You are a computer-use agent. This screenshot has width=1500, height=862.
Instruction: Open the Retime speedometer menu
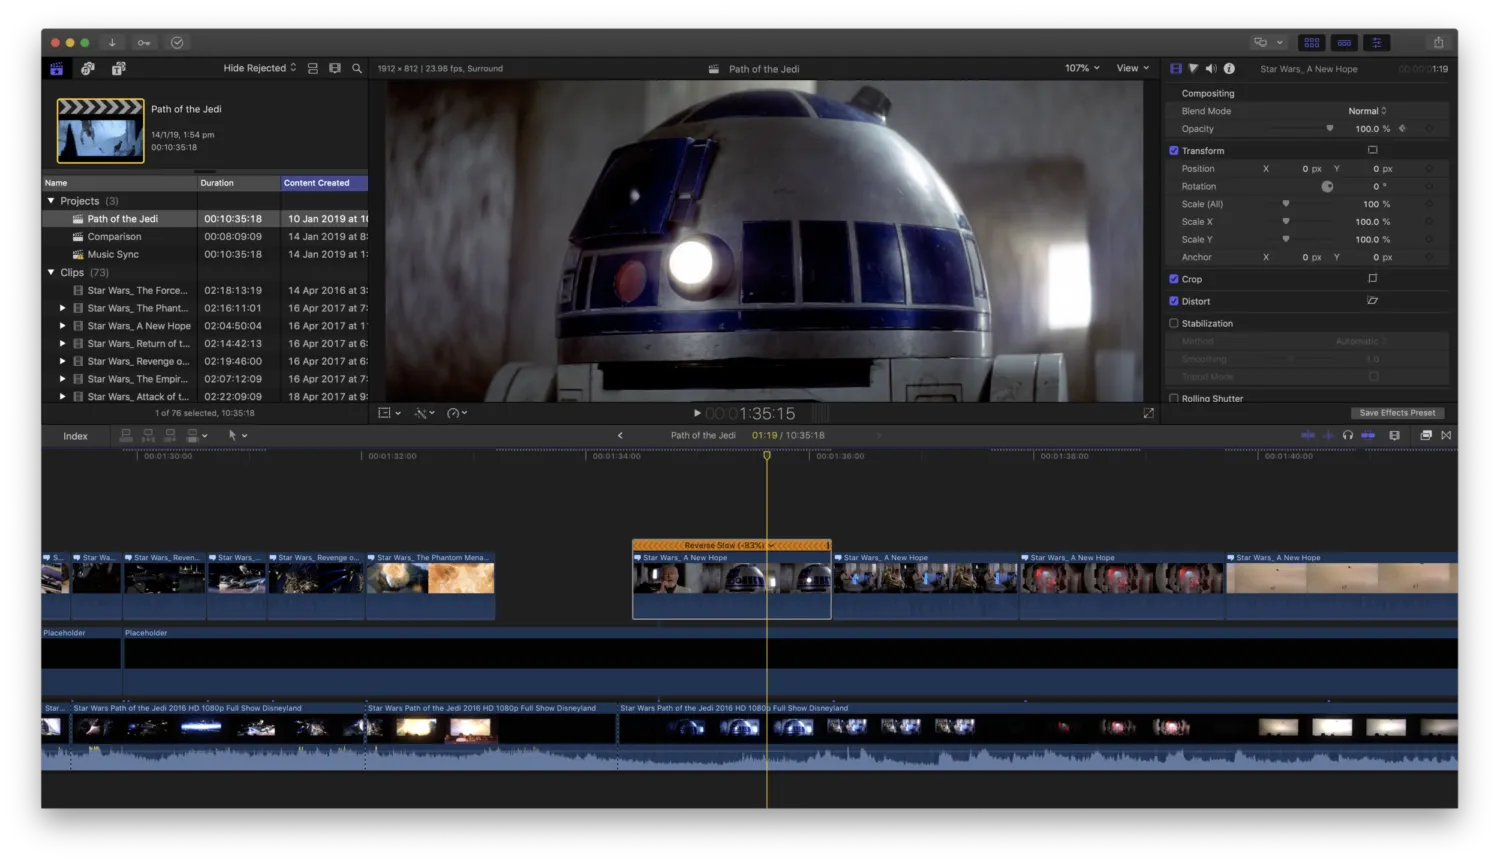tap(457, 413)
